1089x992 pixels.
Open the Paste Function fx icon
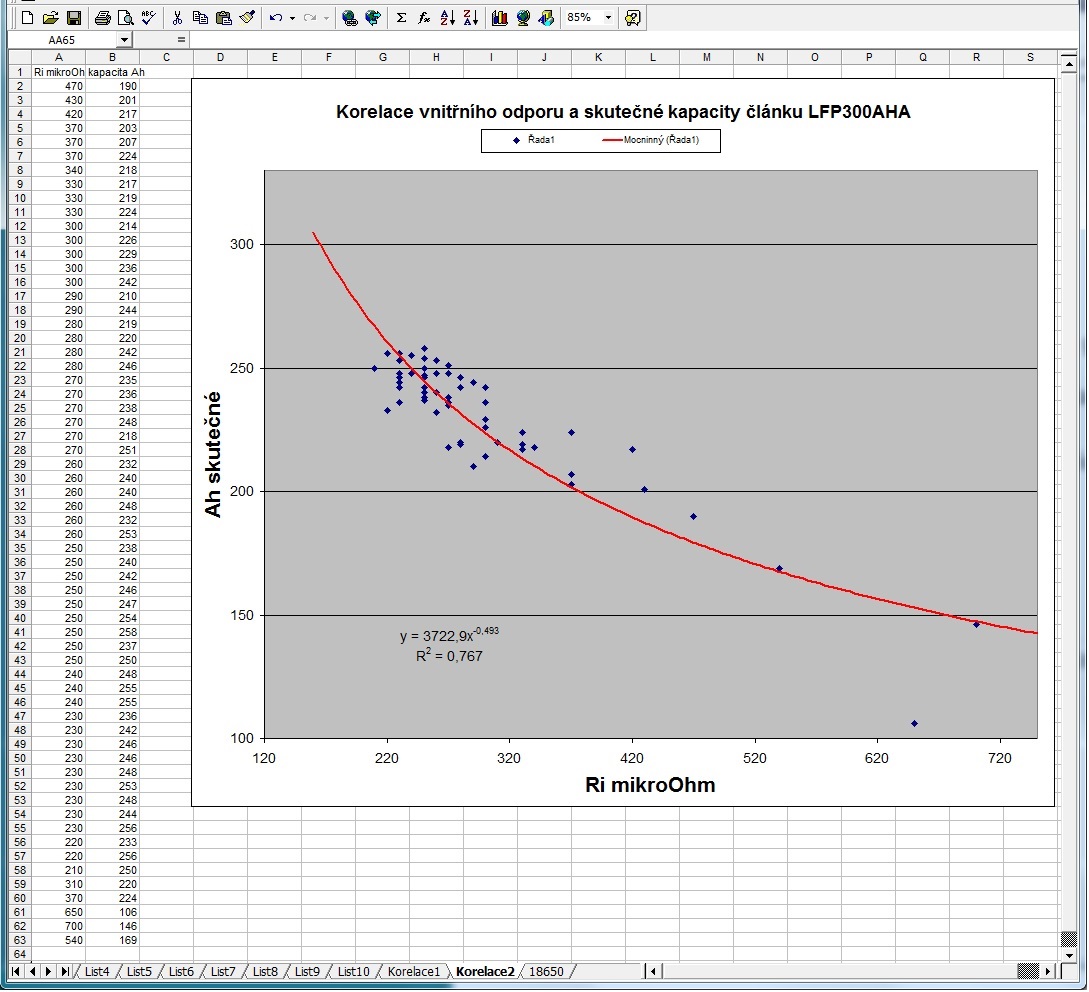pyautogui.click(x=424, y=17)
